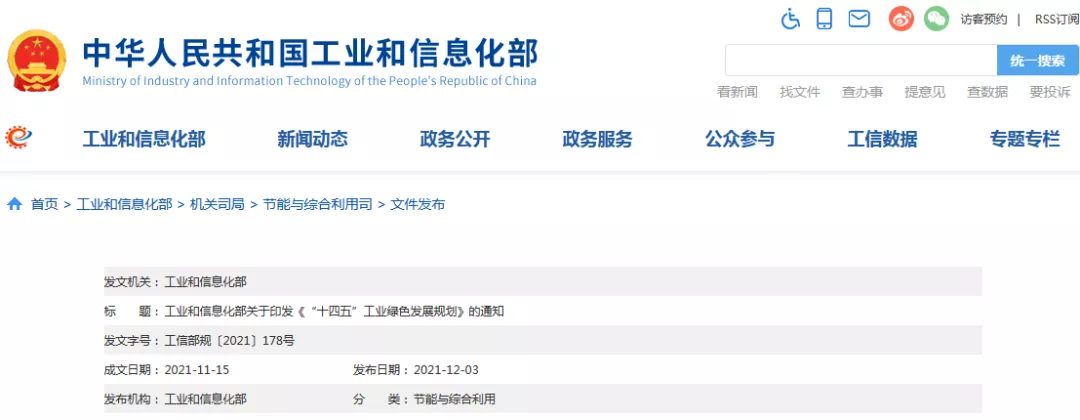This screenshot has width=1080, height=420.
Task: Click publish date 2021-12-03
Action: [446, 370]
